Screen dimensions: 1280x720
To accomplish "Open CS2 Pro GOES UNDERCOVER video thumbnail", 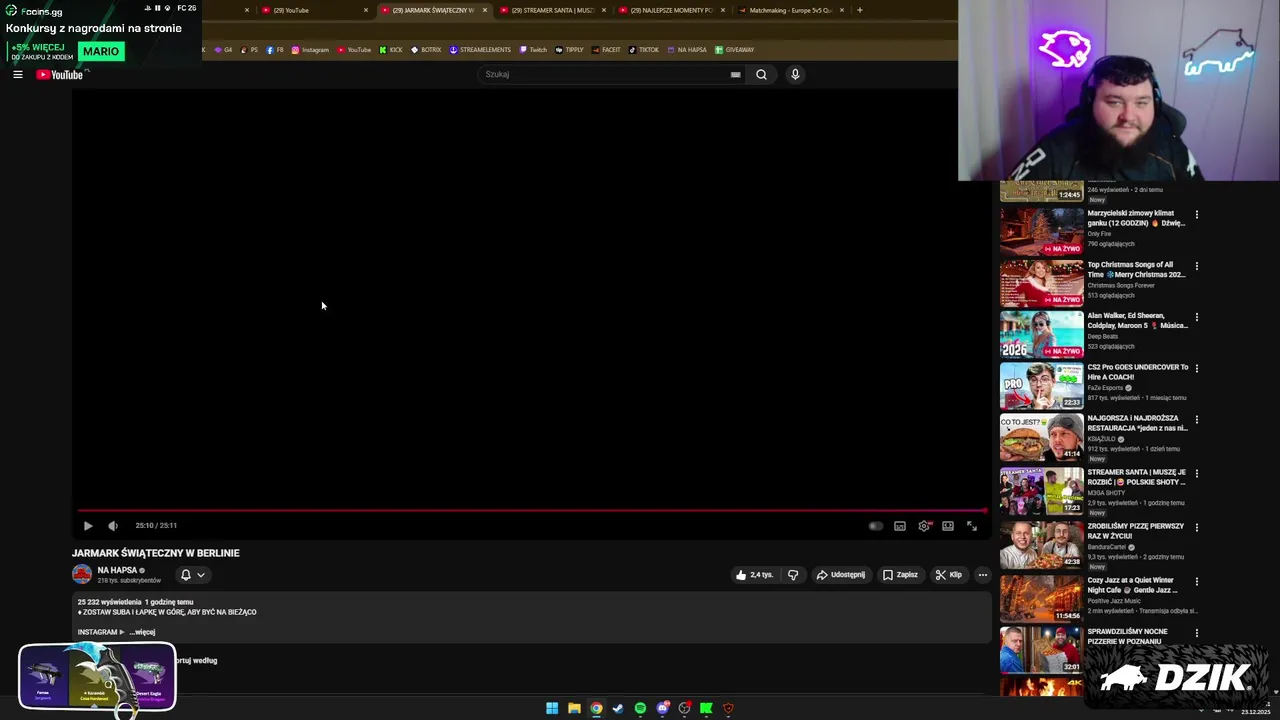I will pos(1042,385).
